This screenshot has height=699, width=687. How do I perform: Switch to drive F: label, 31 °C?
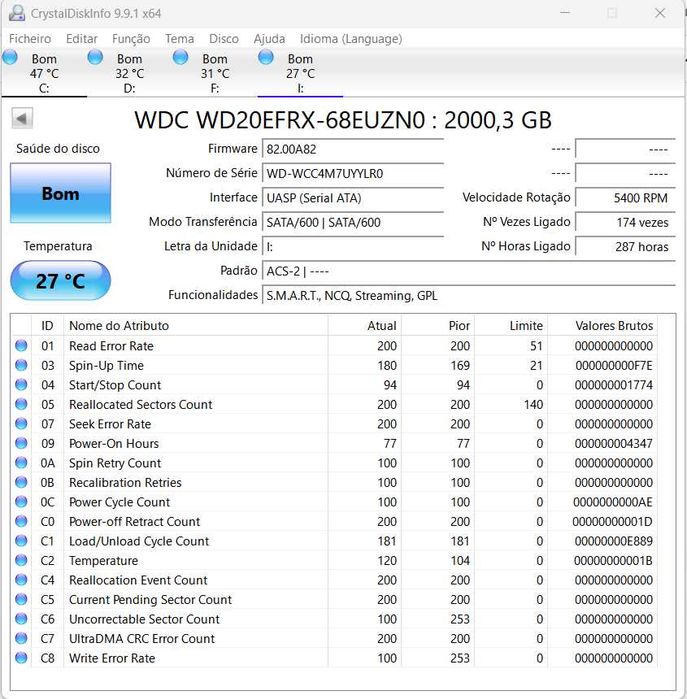point(215,74)
